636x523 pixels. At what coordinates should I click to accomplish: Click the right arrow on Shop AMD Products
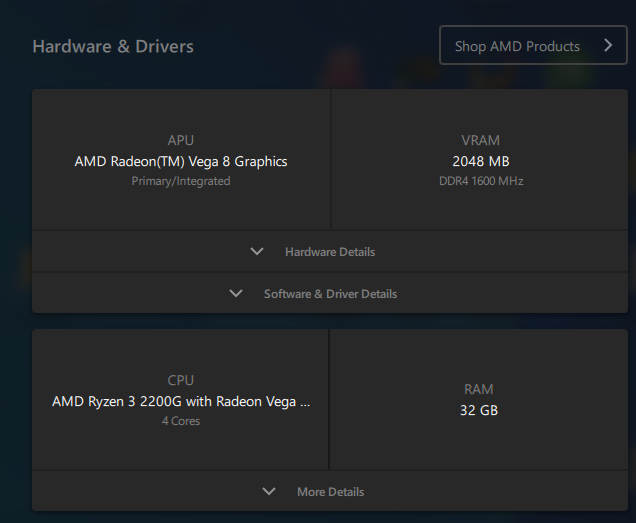coord(607,46)
